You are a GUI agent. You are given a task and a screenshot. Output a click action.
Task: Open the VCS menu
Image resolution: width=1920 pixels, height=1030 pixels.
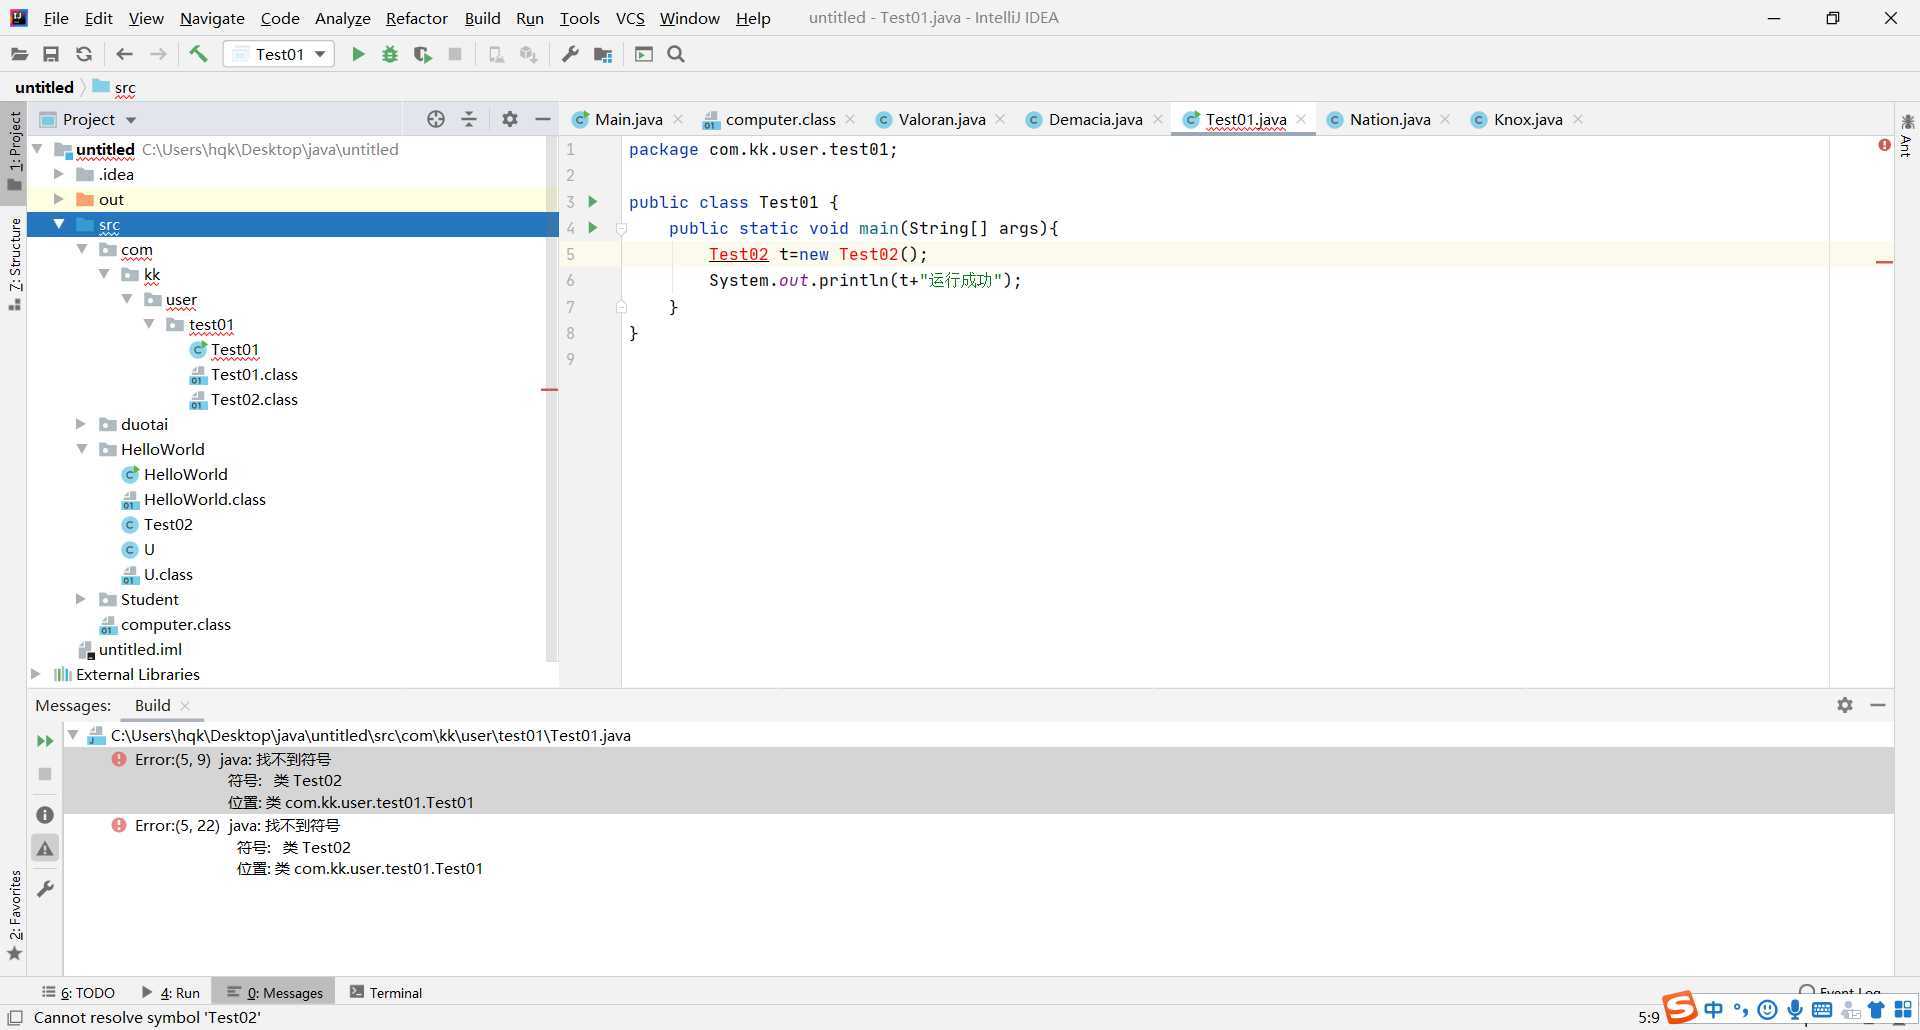pos(630,18)
